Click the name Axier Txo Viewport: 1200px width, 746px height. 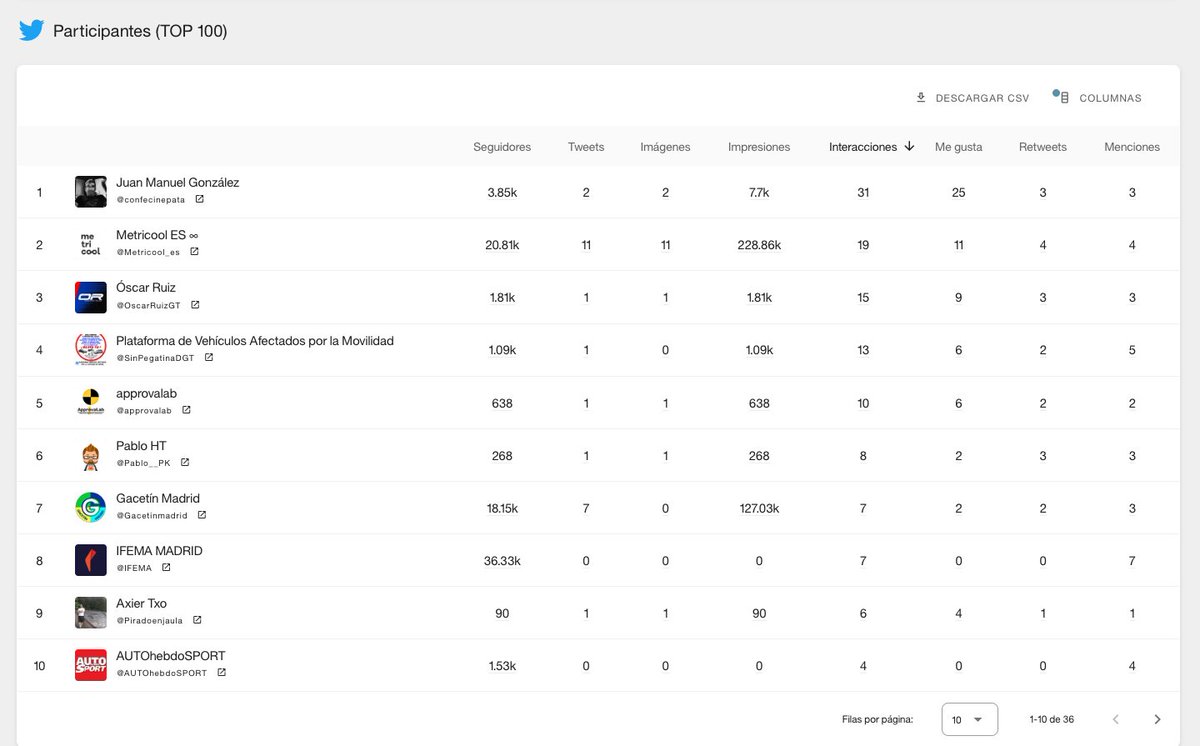click(x=141, y=604)
